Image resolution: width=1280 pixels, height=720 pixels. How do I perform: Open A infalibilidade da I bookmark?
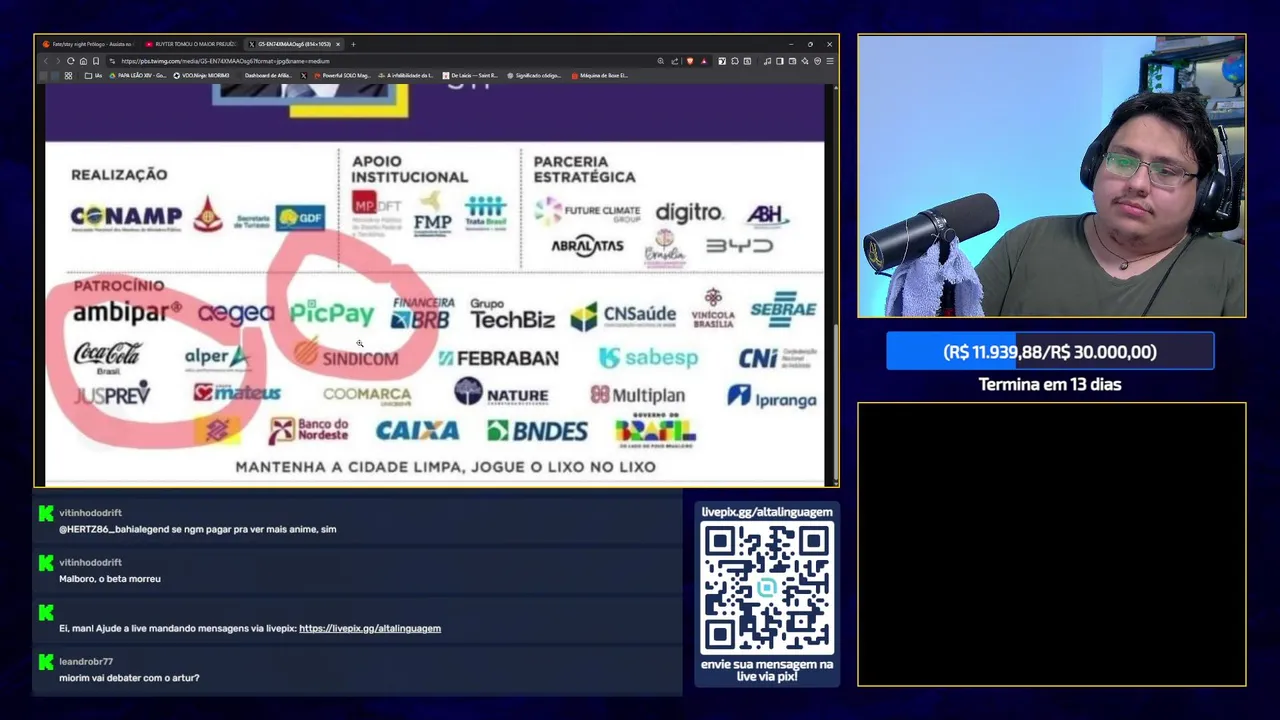click(x=405, y=75)
